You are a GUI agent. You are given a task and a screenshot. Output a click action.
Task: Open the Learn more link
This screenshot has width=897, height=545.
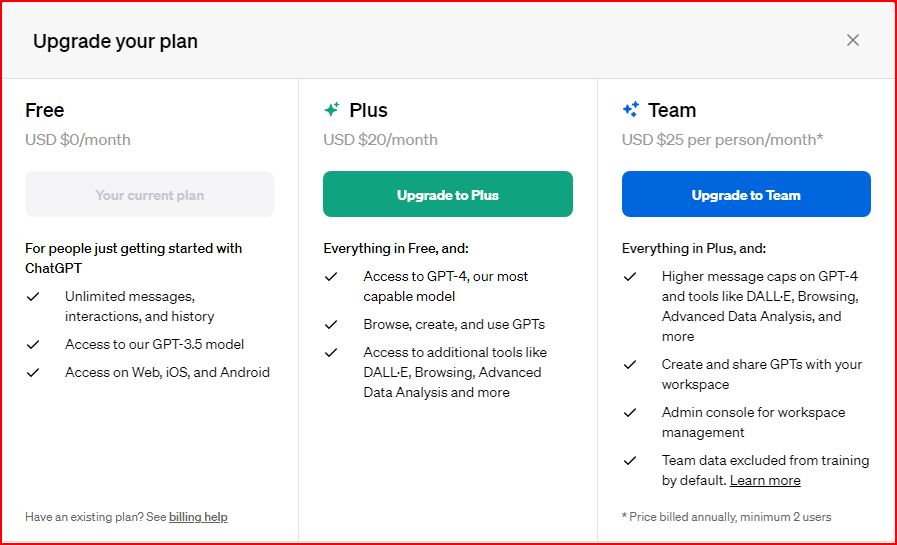pyautogui.click(x=765, y=480)
